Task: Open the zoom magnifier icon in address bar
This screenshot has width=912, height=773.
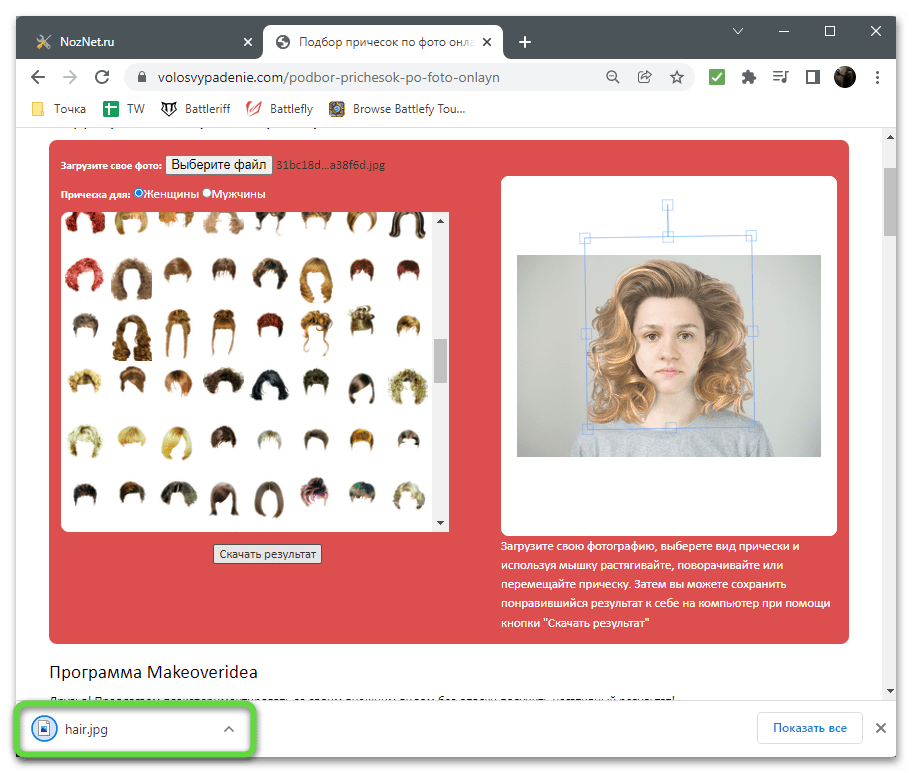Action: tap(613, 77)
